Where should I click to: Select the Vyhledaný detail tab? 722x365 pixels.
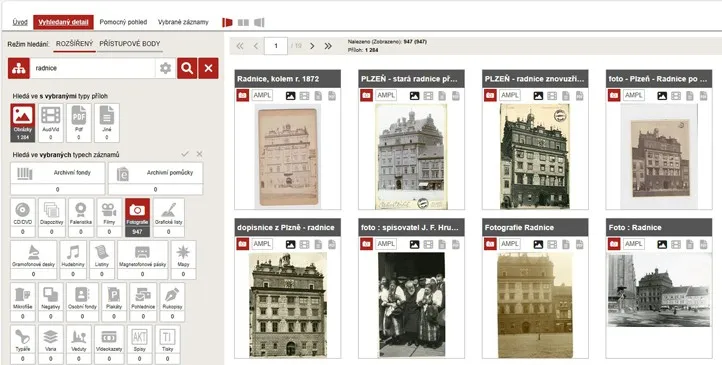click(64, 22)
